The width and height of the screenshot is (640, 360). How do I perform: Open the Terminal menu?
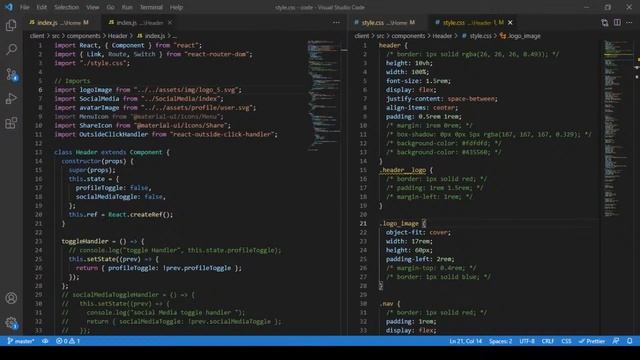click(151, 7)
